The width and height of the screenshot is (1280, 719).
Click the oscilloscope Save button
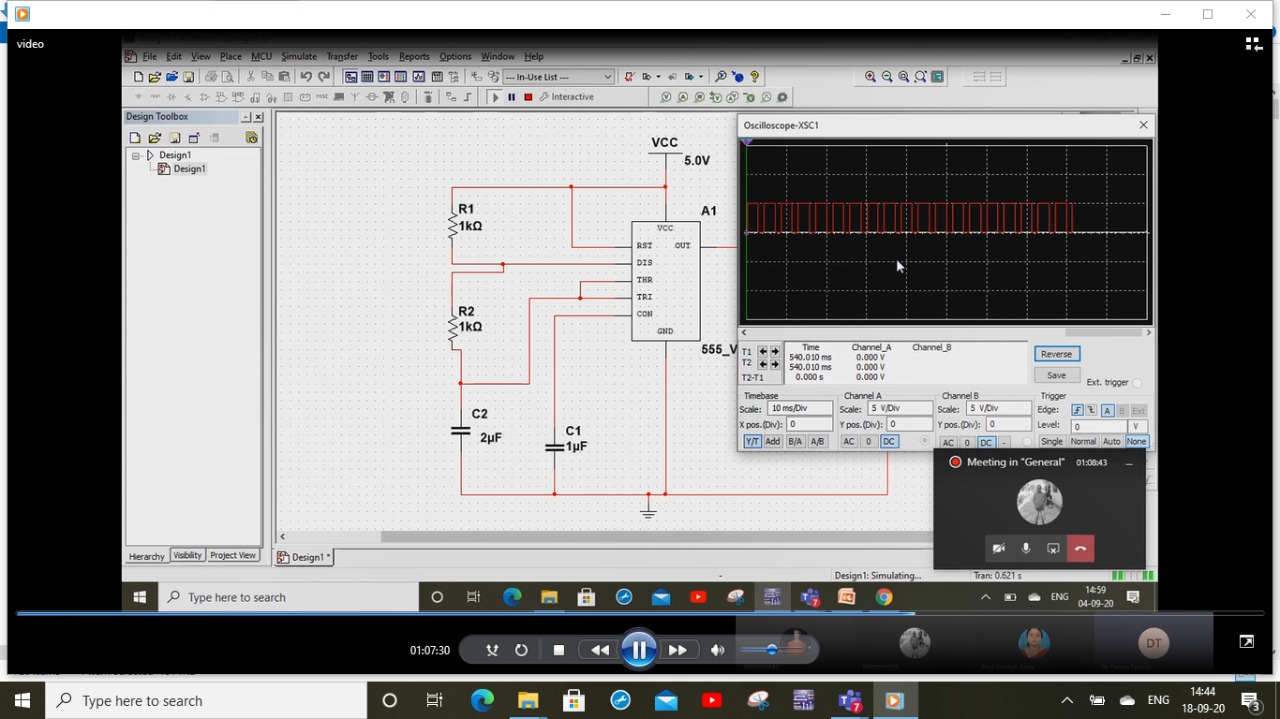click(1056, 375)
